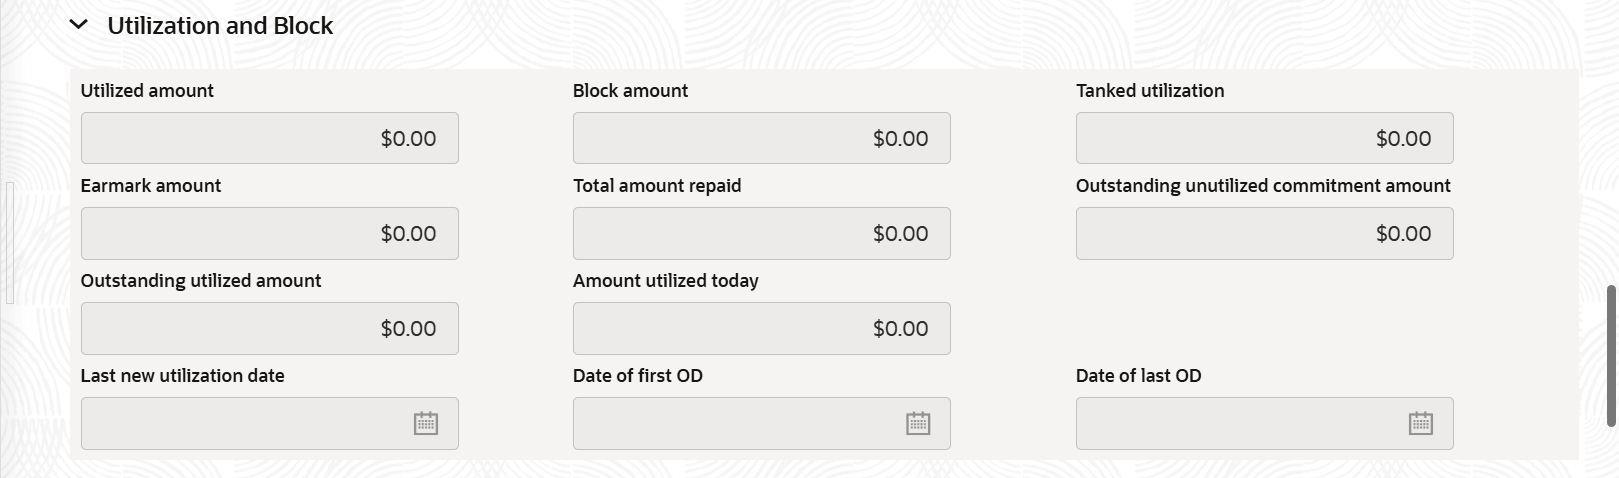Select Outstanding unutilized commitment amount field
This screenshot has width=1619, height=478.
click(x=1264, y=233)
